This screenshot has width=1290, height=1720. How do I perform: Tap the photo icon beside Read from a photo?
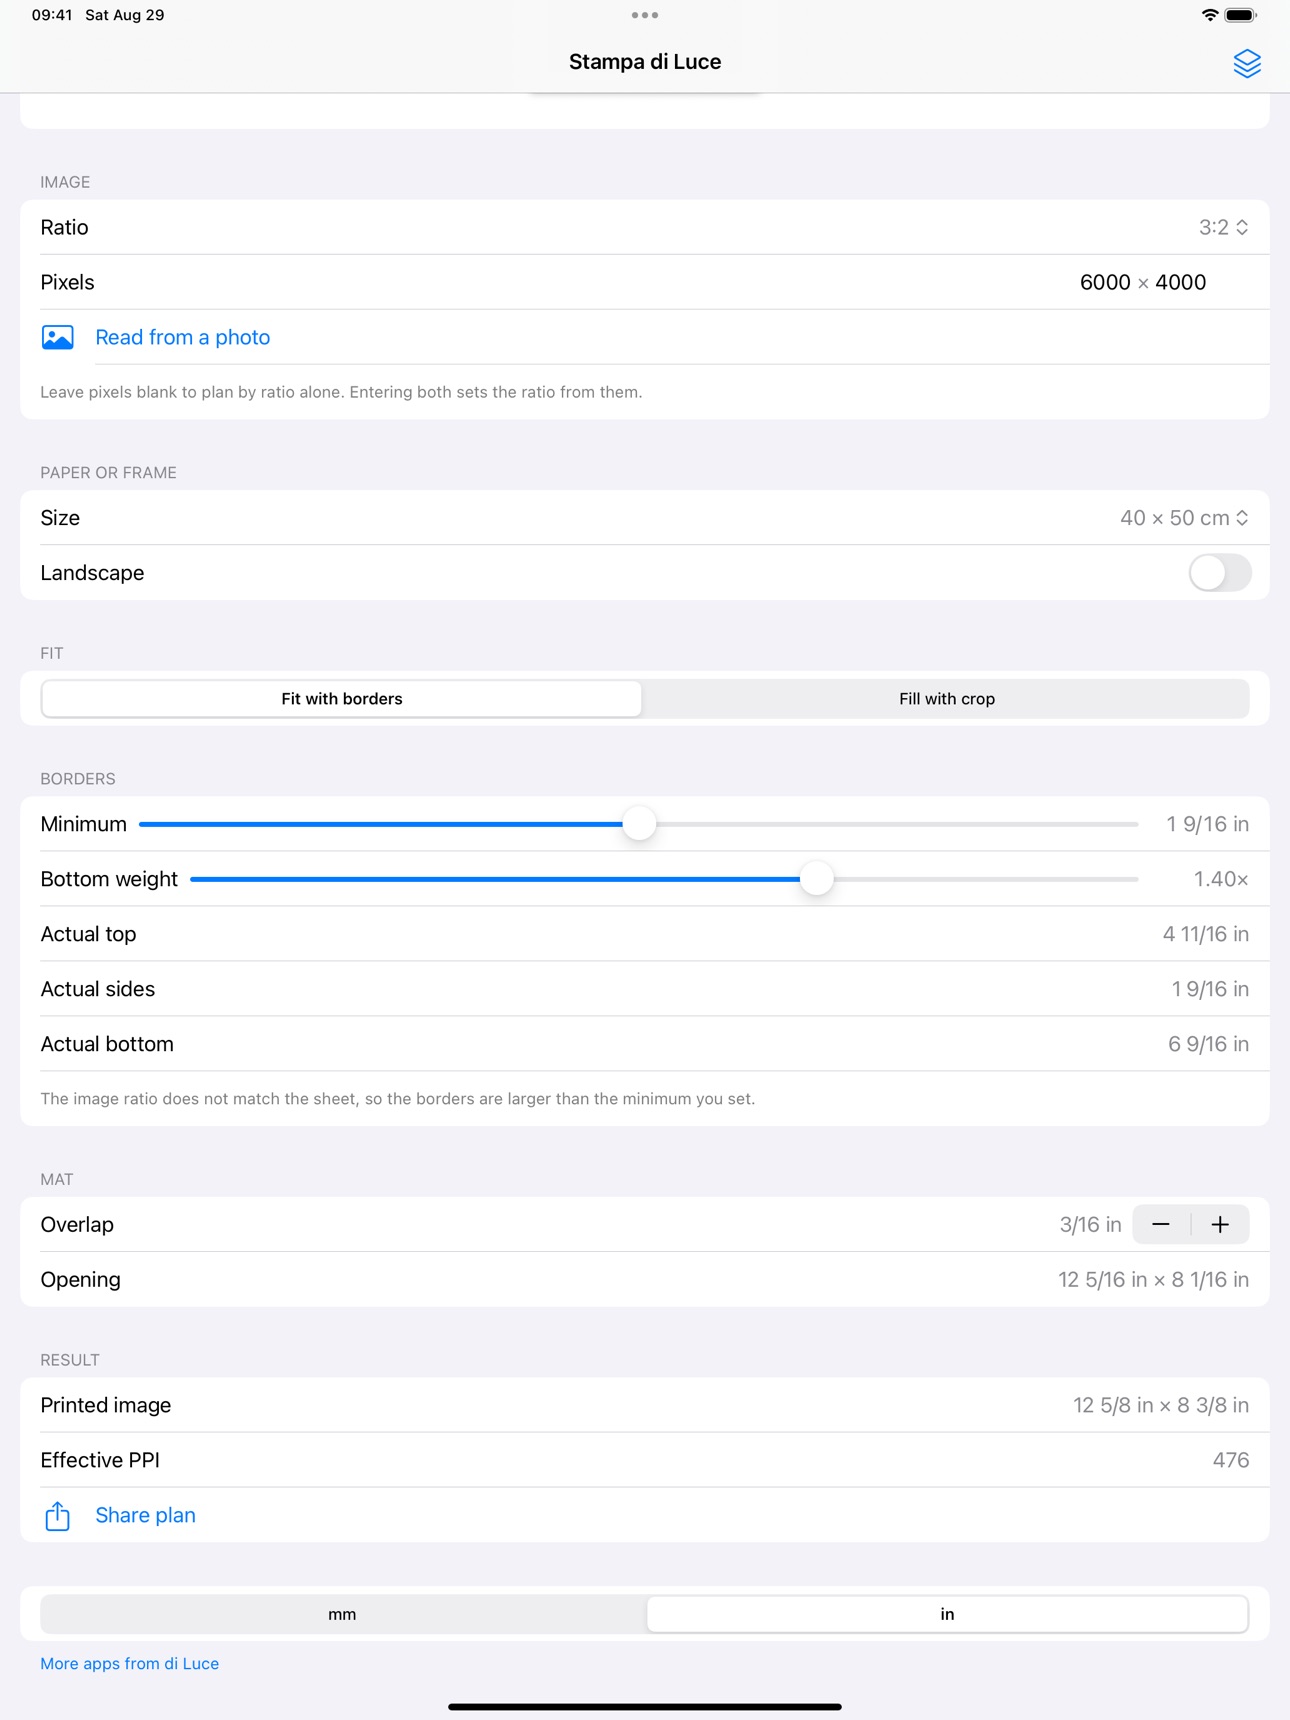tap(58, 337)
